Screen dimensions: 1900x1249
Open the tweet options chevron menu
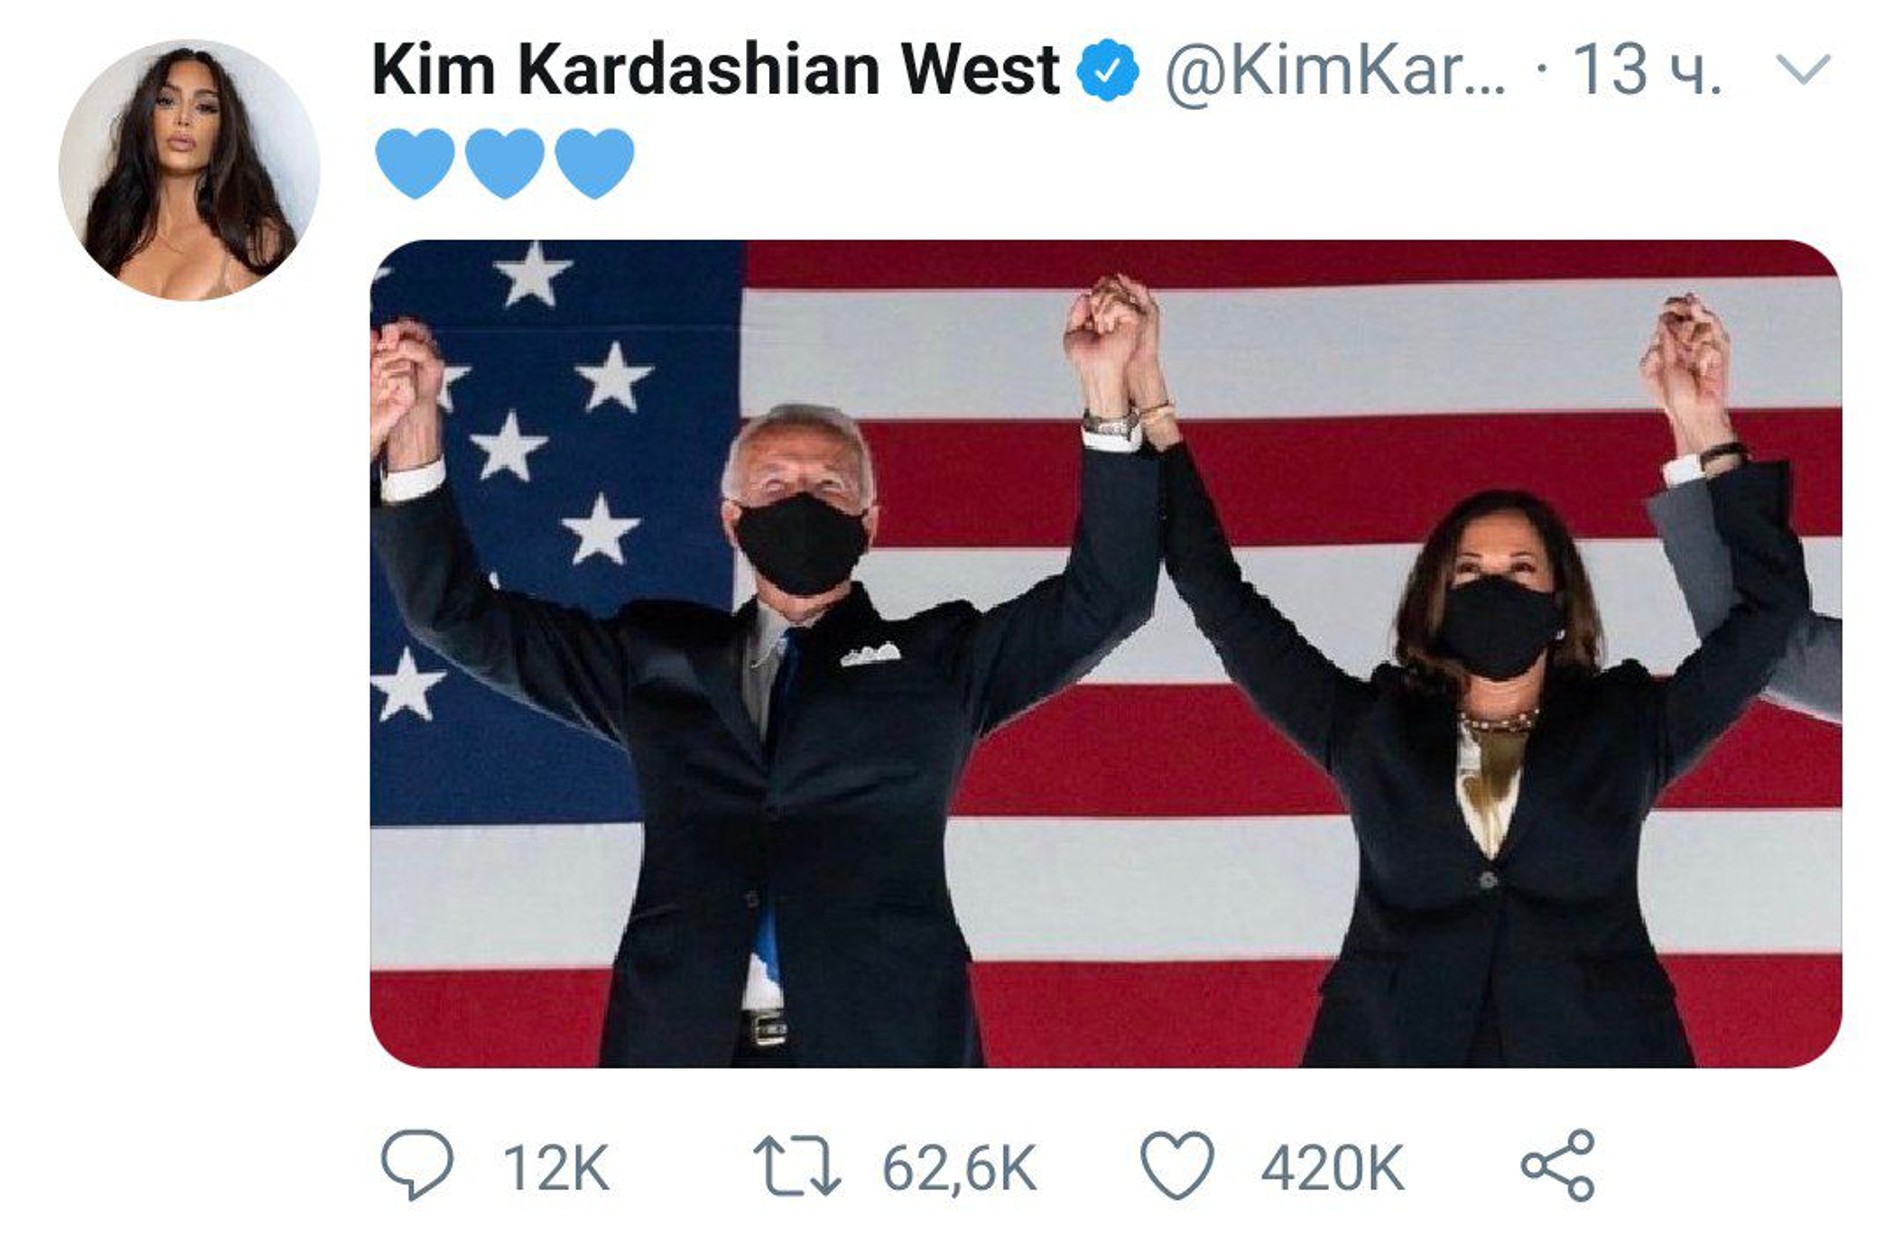(1802, 69)
